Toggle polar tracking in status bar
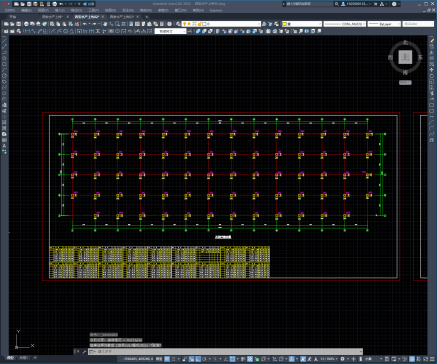Screen dimensions: 437x364 (x=204, y=359)
